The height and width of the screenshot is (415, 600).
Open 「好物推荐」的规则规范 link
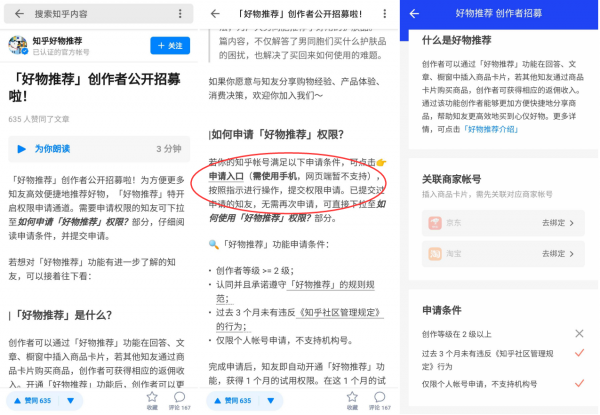(330, 285)
